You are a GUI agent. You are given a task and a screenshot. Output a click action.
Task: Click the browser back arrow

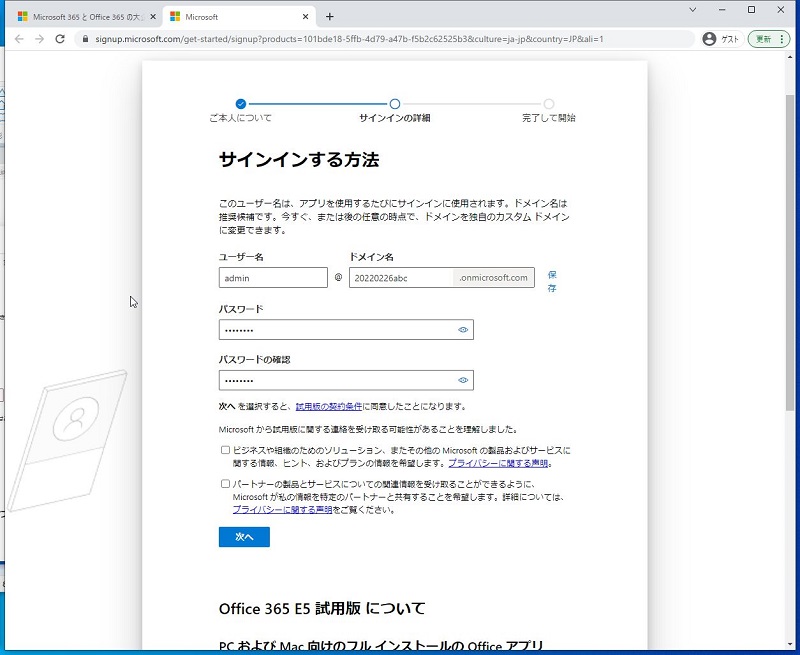(19, 39)
